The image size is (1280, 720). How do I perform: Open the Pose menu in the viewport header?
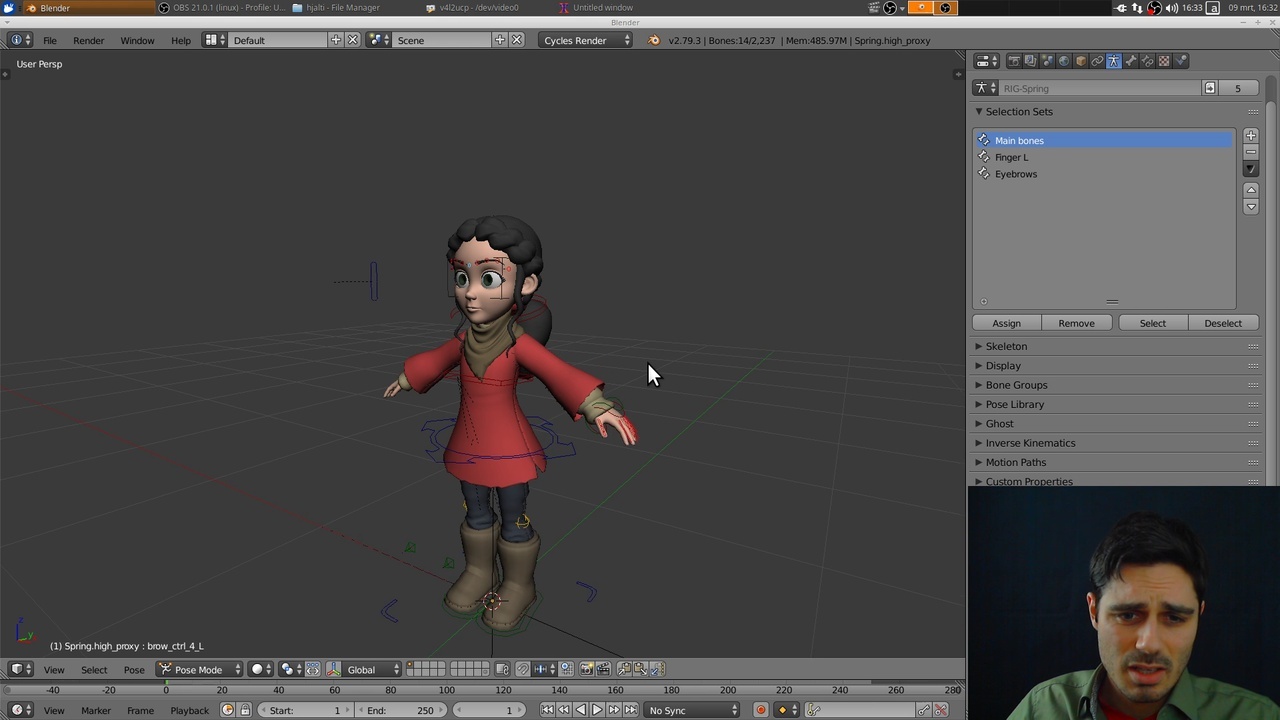tap(133, 669)
